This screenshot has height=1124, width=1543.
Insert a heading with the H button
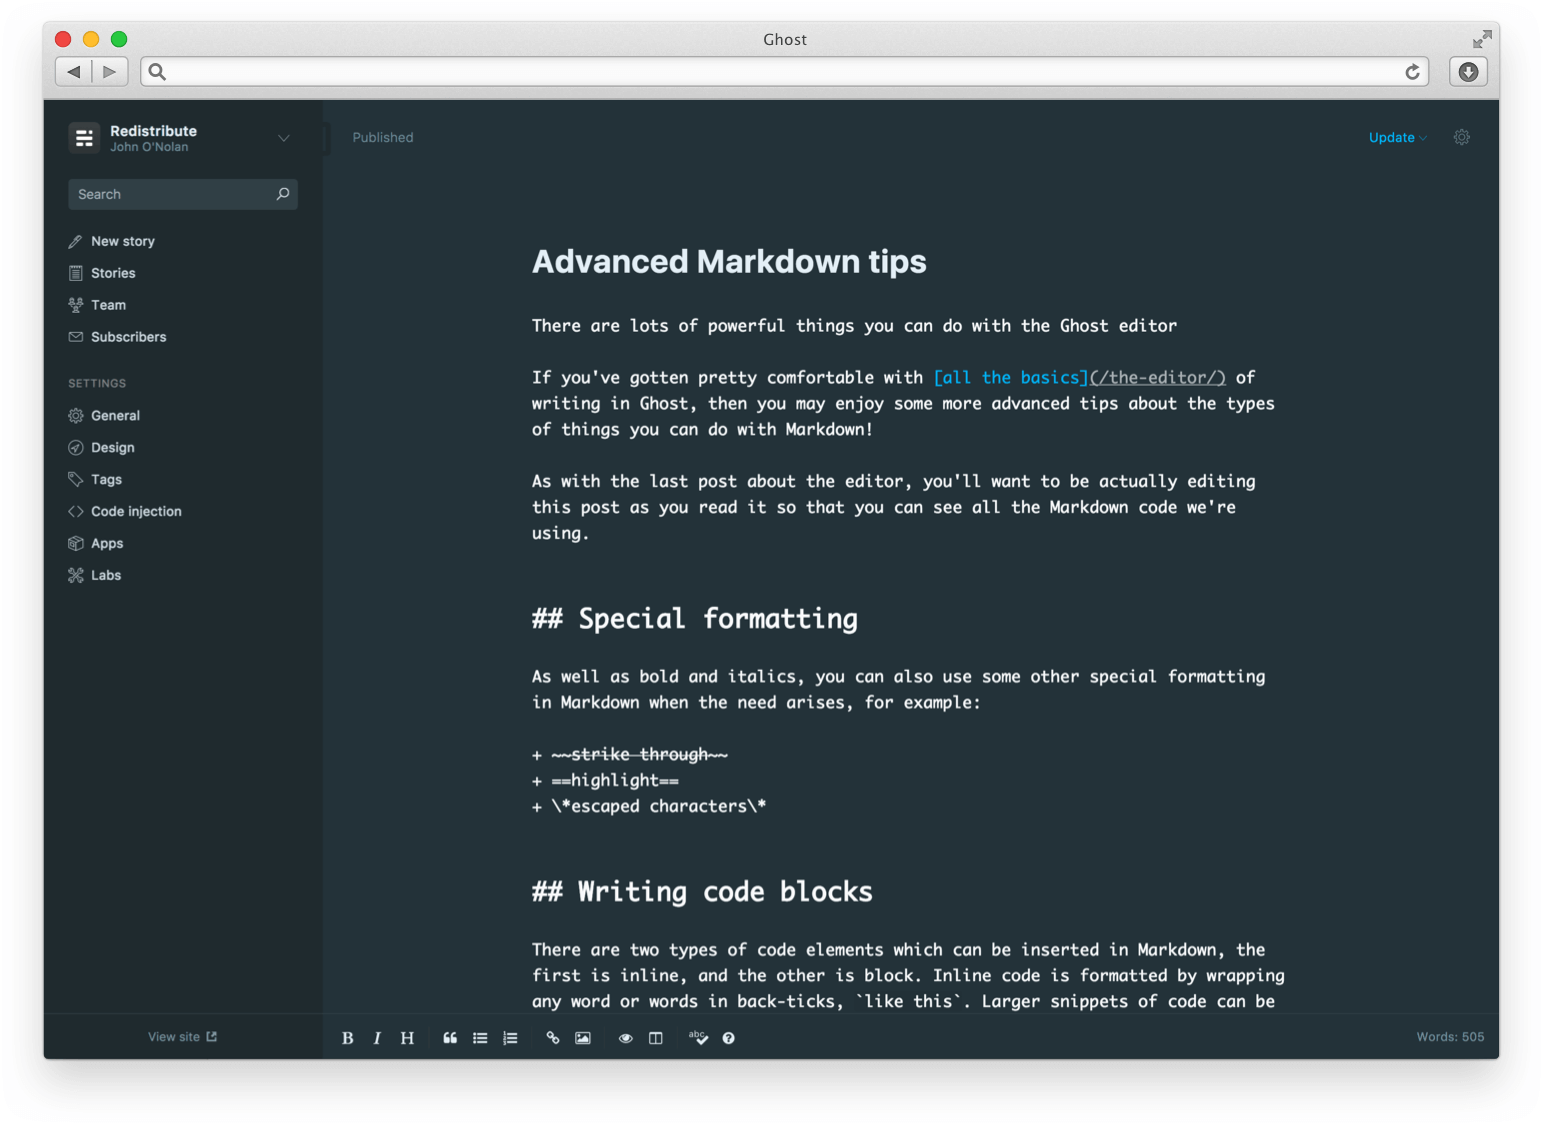click(407, 1038)
